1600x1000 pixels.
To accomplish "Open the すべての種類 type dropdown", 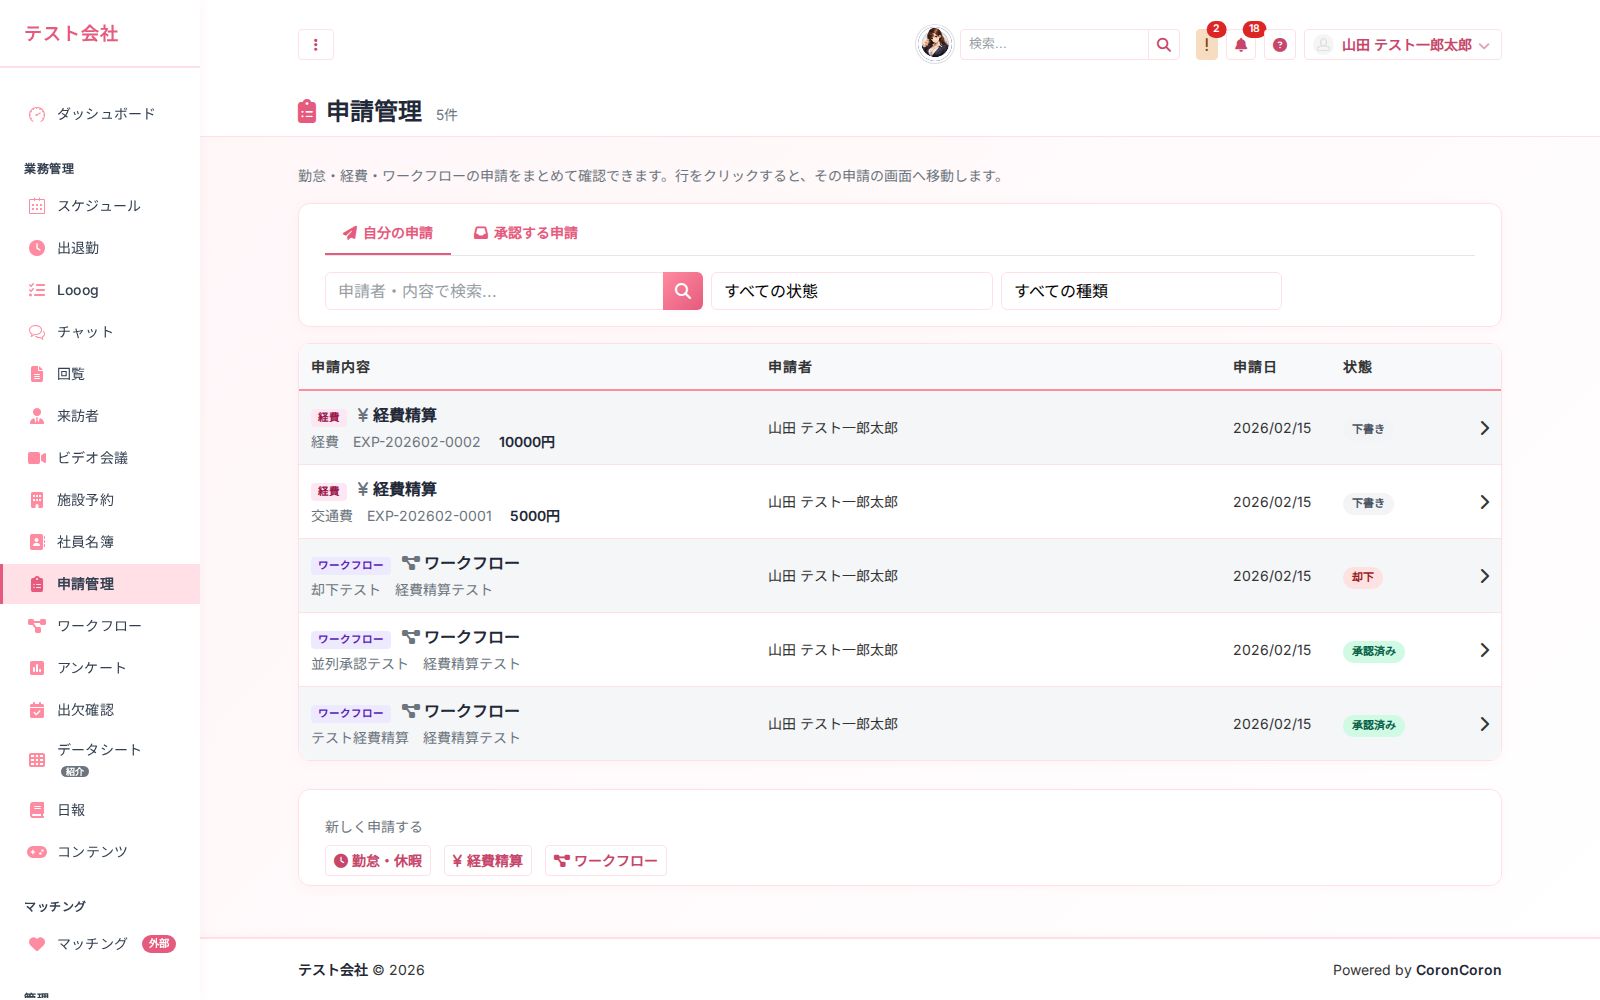I will 1141,291.
